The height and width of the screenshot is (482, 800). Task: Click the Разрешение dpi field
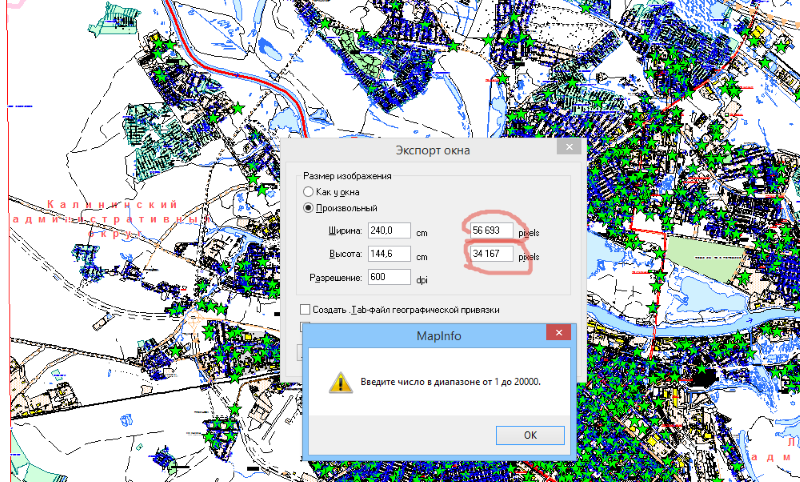[390, 277]
